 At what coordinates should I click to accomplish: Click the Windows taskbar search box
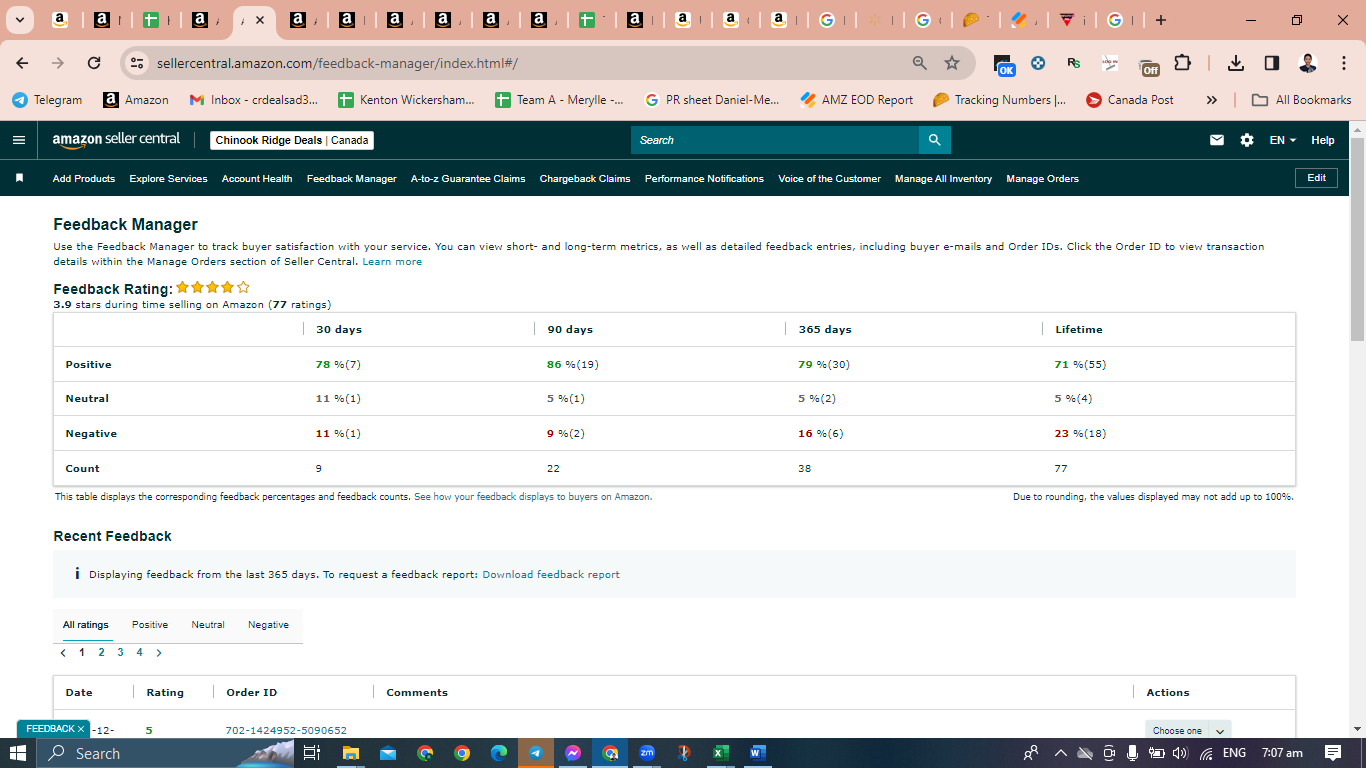(x=165, y=753)
